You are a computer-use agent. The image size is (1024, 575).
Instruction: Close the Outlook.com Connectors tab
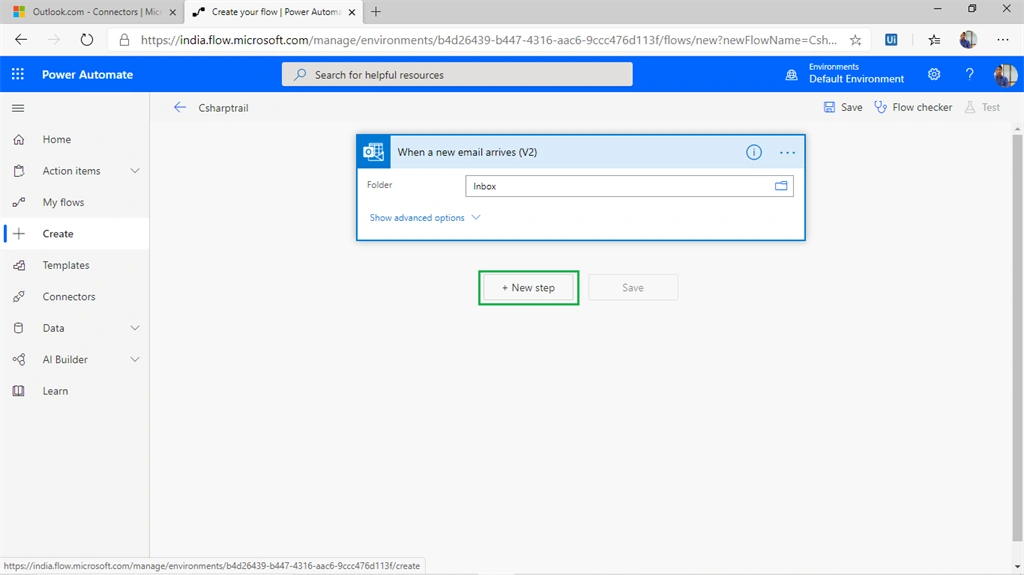click(172, 12)
